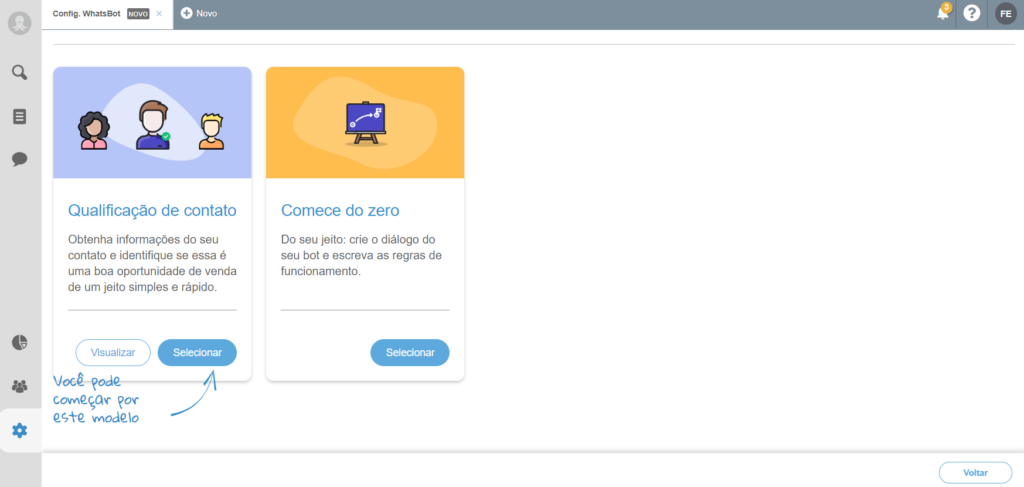Select the Comece do zero template
The height and width of the screenshot is (487, 1024).
[410, 353]
